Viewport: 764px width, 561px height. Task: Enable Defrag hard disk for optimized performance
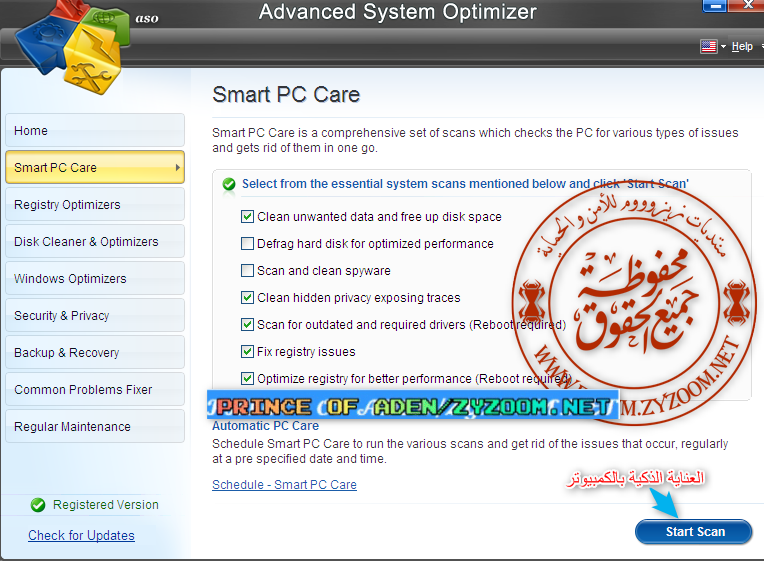pyautogui.click(x=248, y=243)
